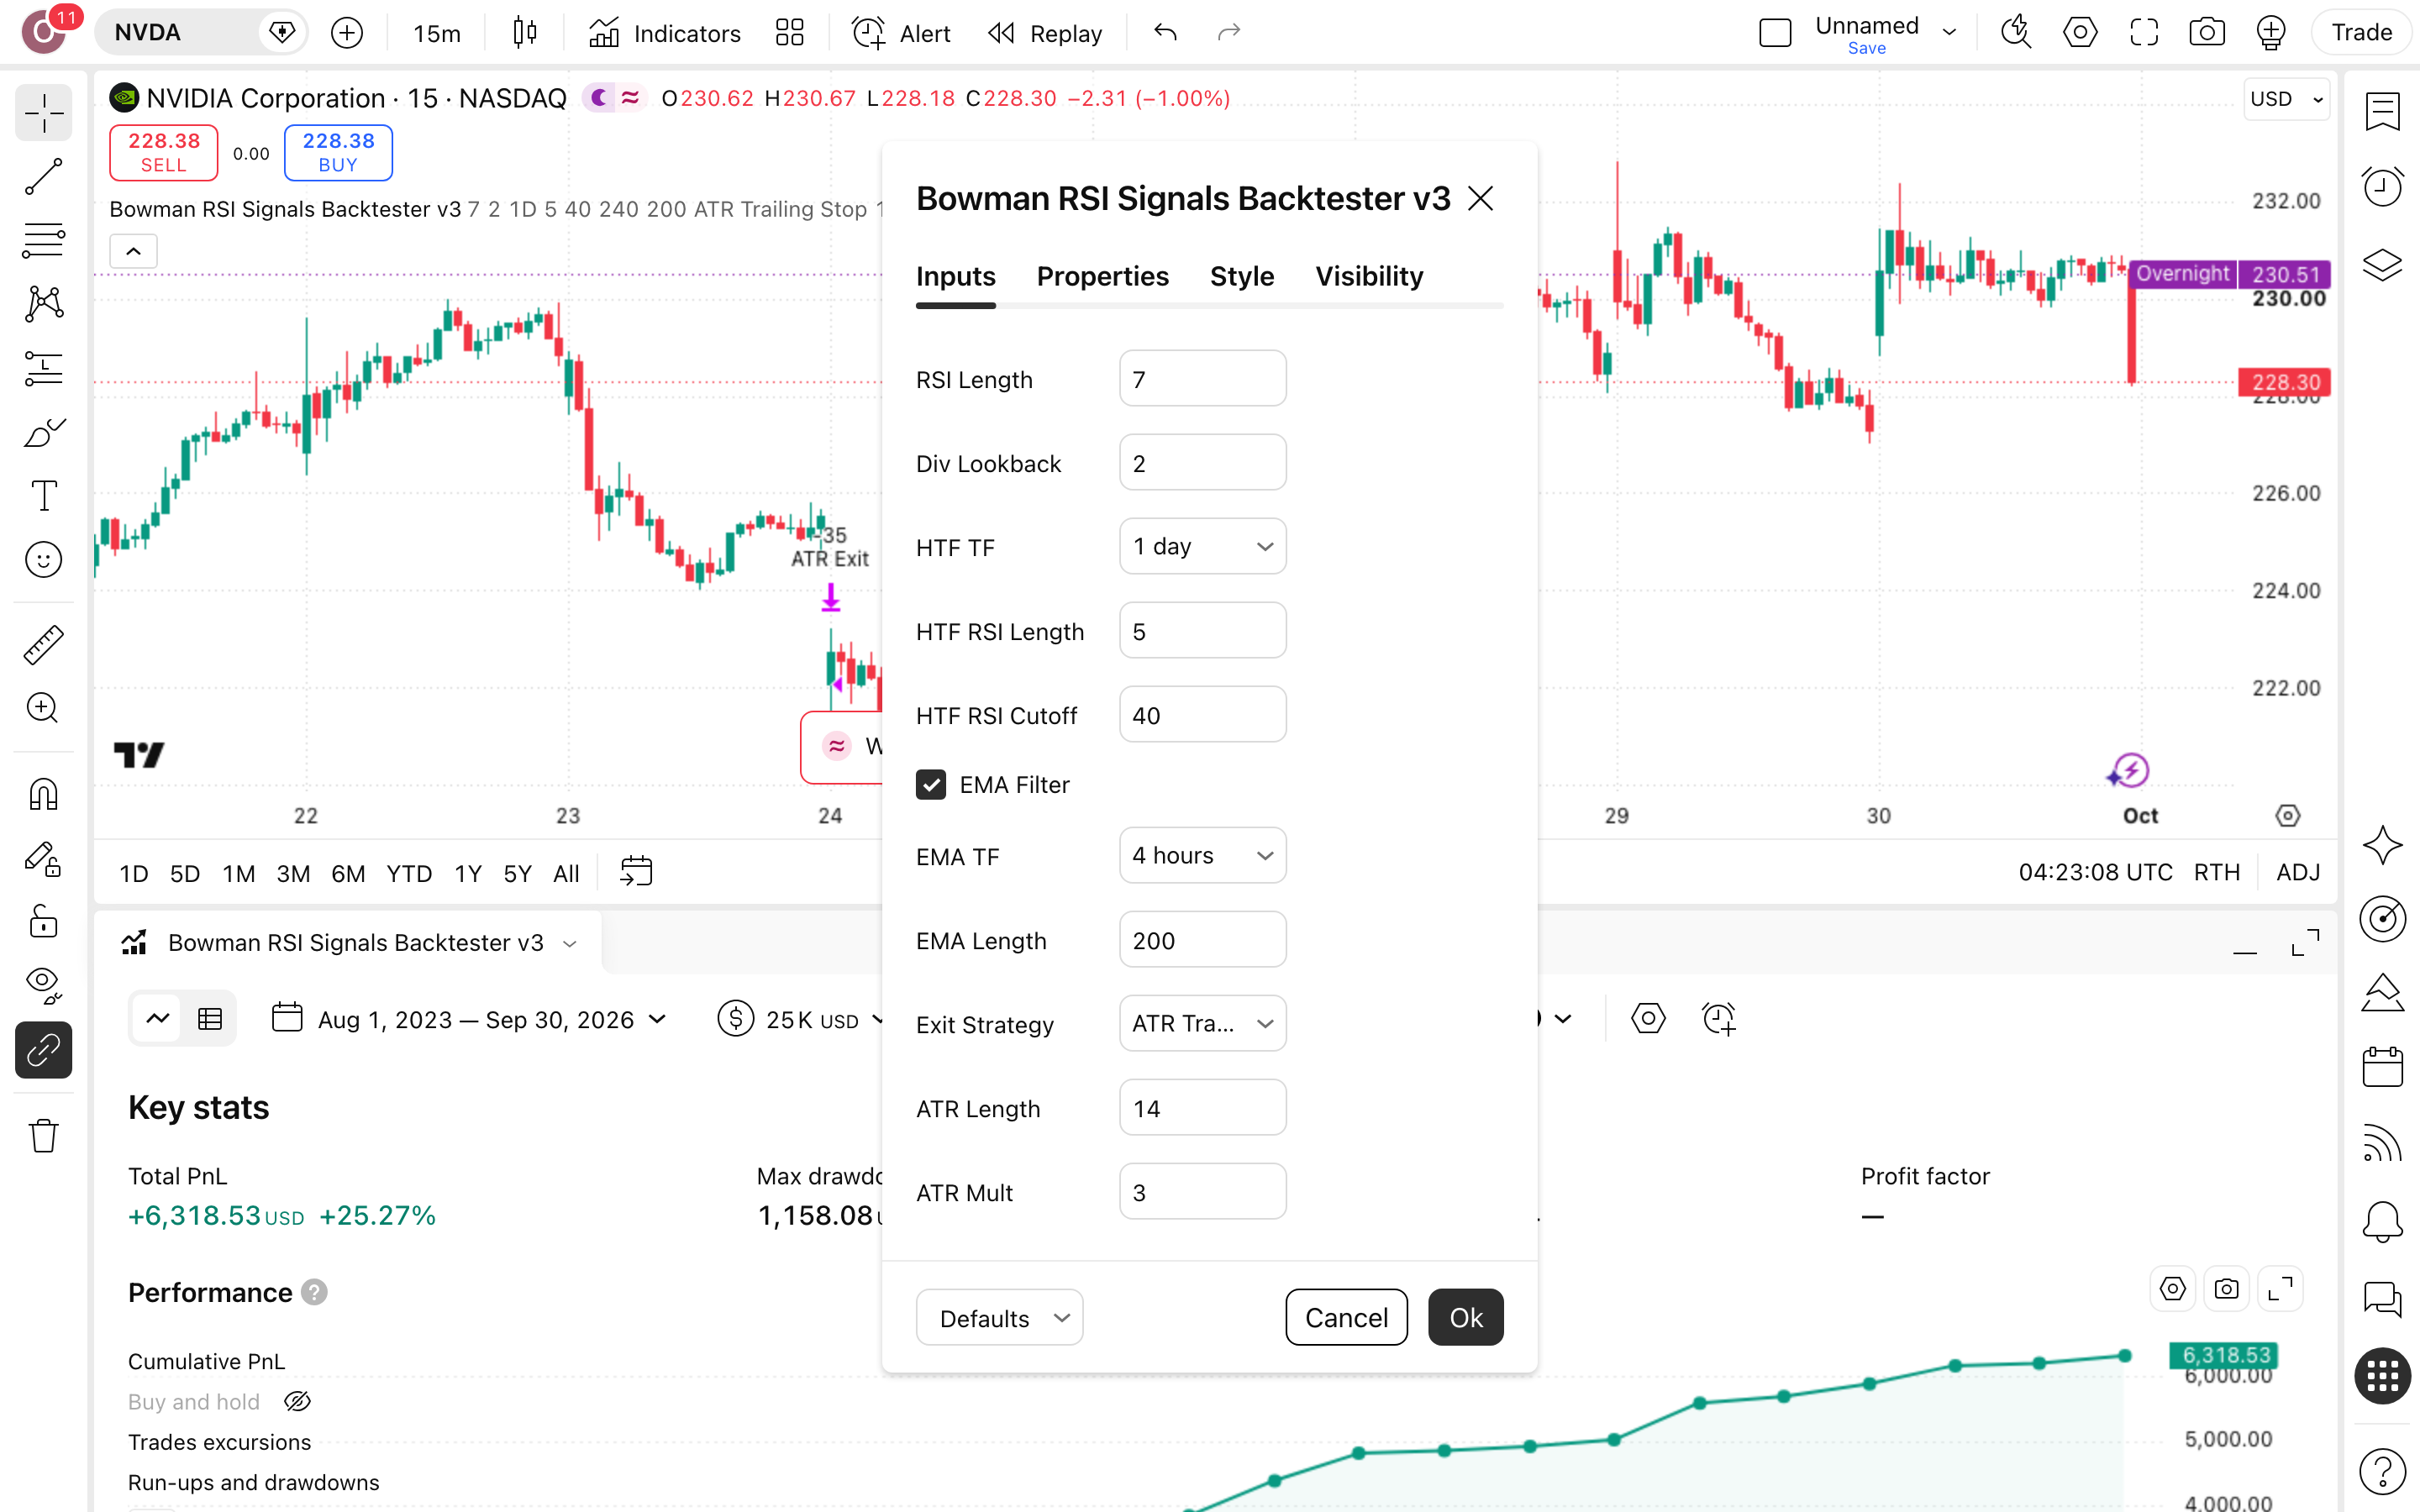Open the HTF TF dropdown set to 1 day
Screen dimensions: 2420x1512
pyautogui.click(x=1202, y=546)
